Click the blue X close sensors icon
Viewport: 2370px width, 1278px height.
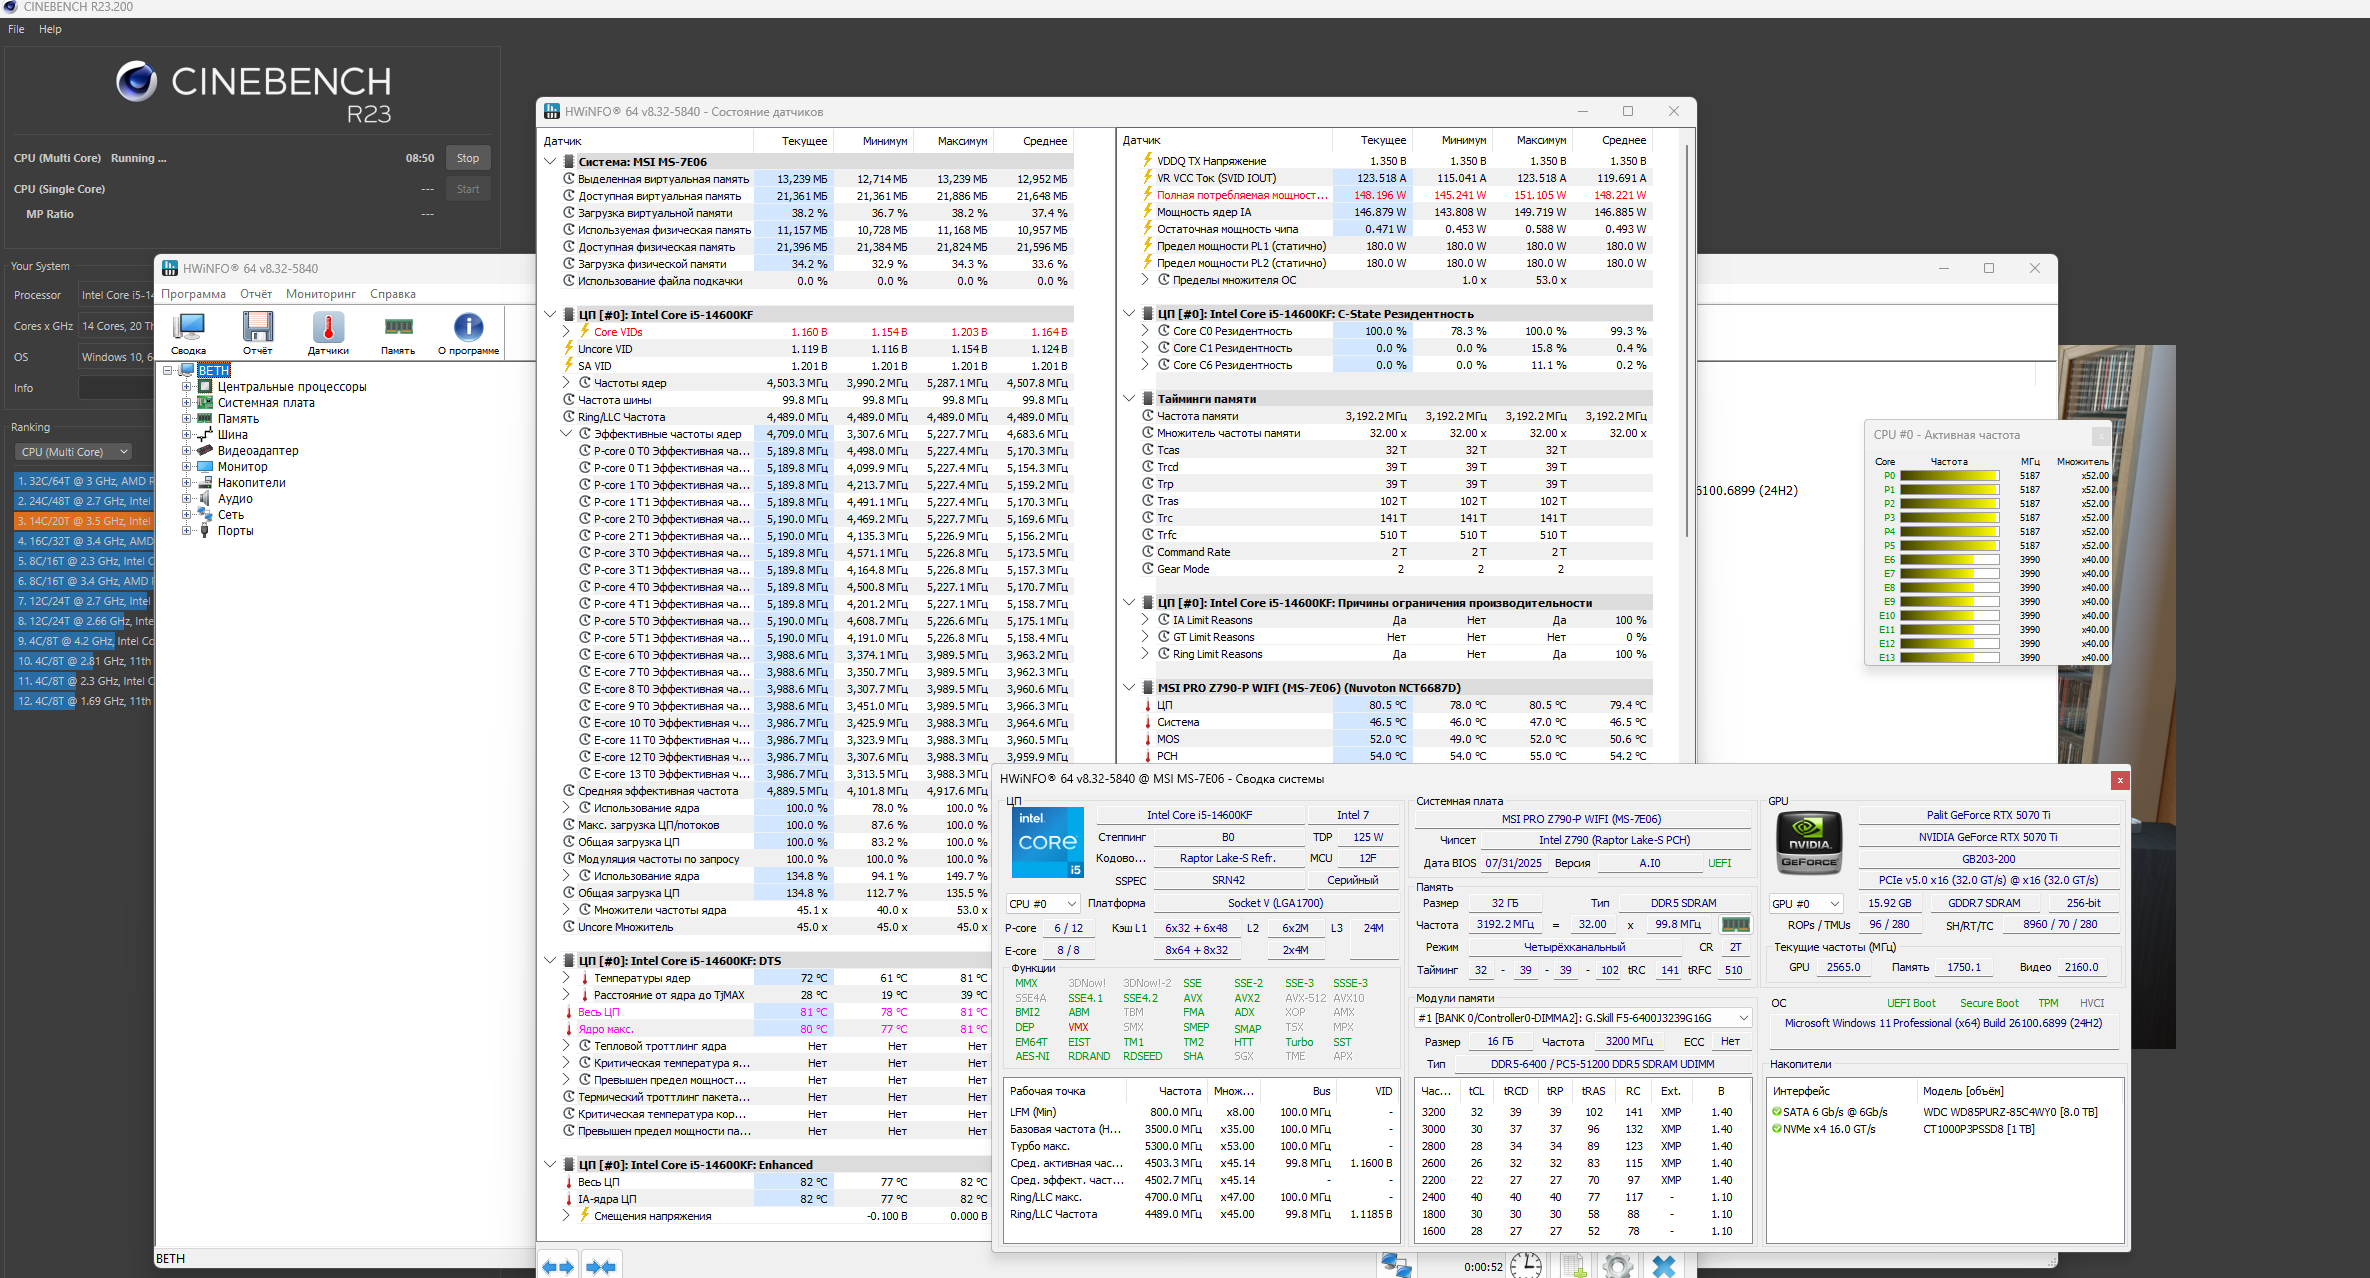click(1664, 1266)
